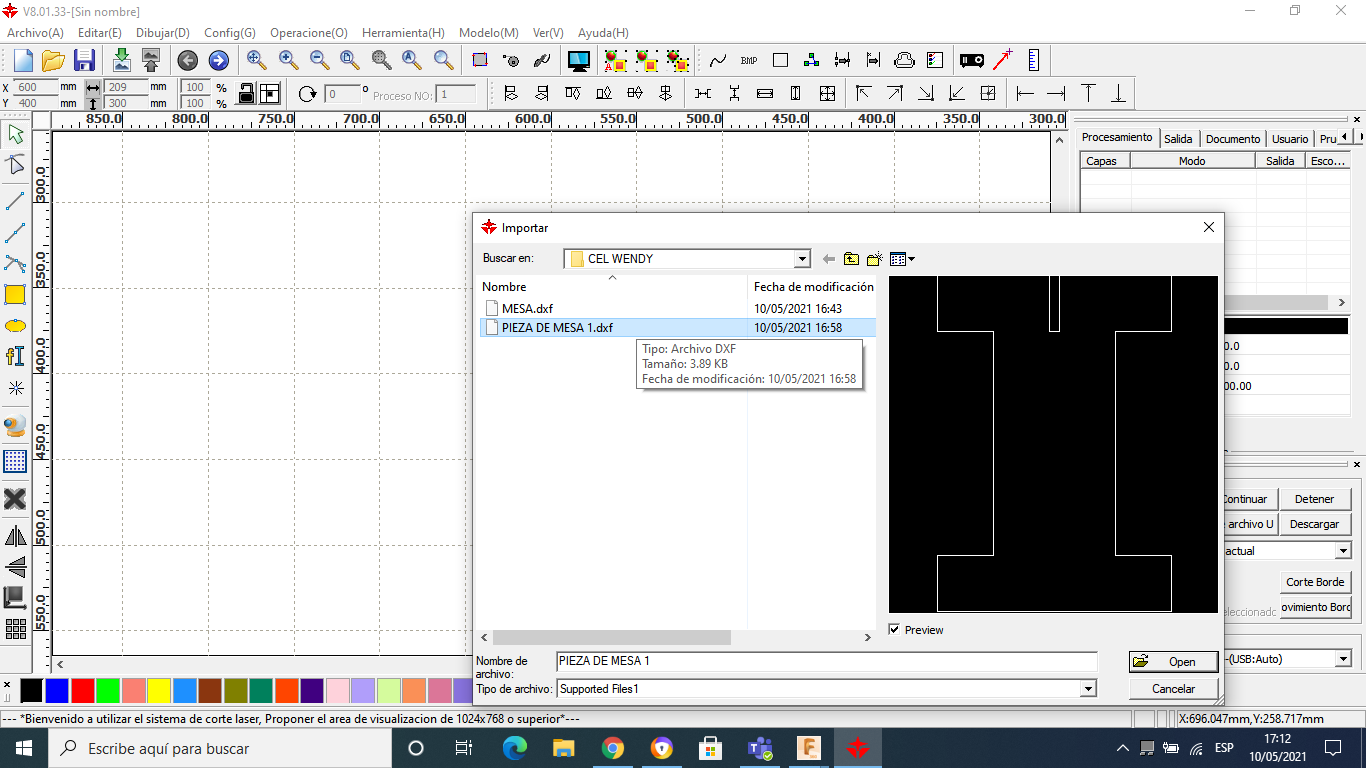
Task: Click the Open button in Importar
Action: [x=1173, y=662]
